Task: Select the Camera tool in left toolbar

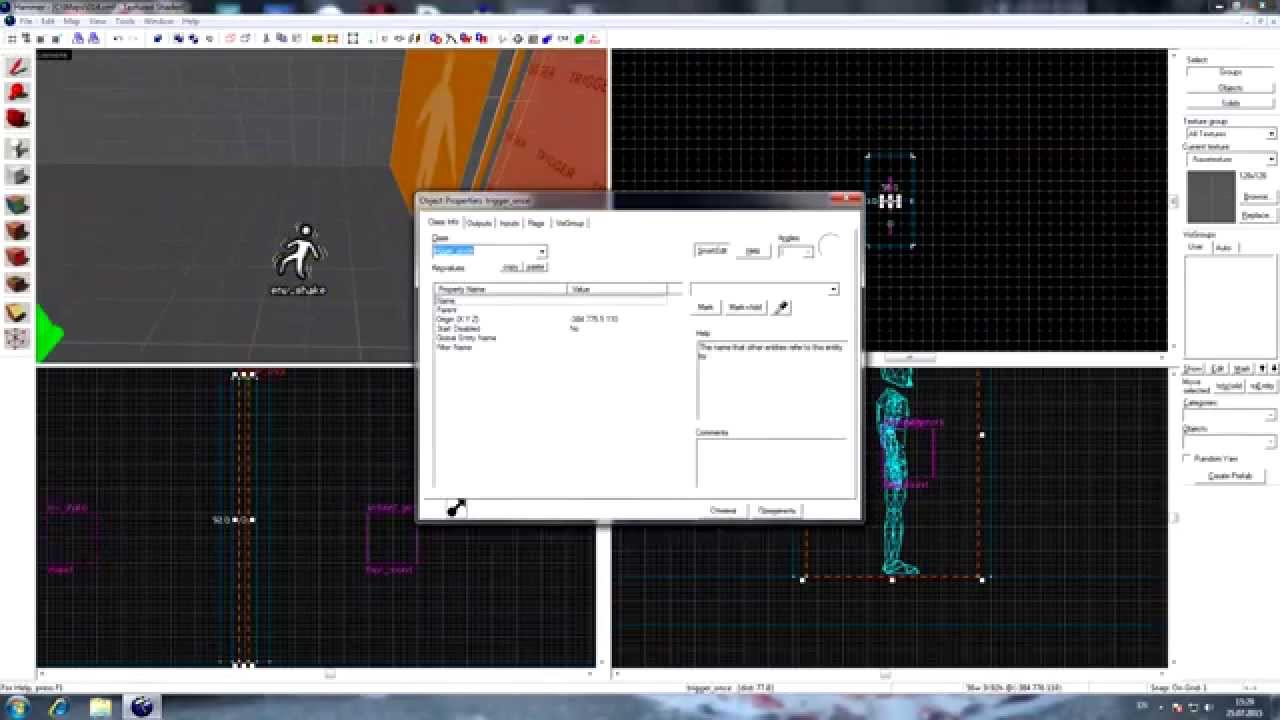Action: click(x=17, y=120)
